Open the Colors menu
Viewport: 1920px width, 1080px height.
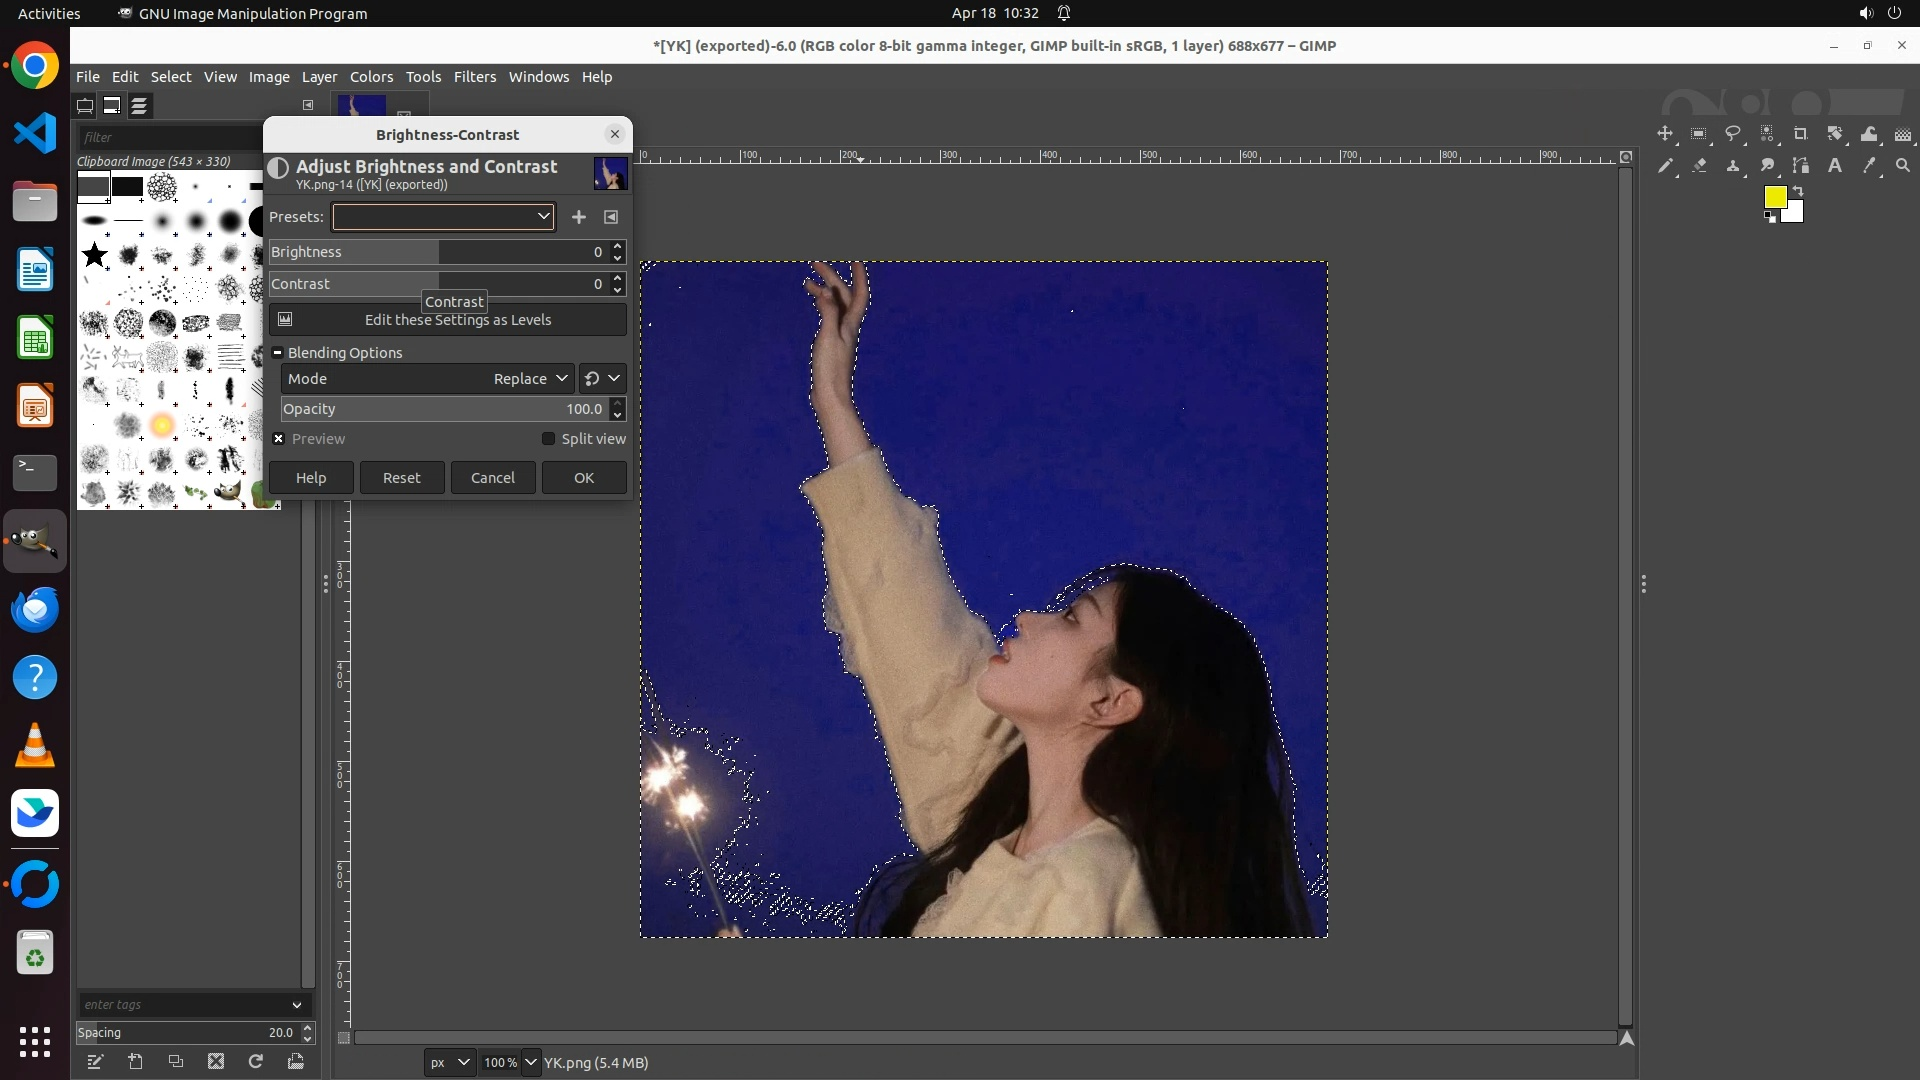(x=371, y=77)
